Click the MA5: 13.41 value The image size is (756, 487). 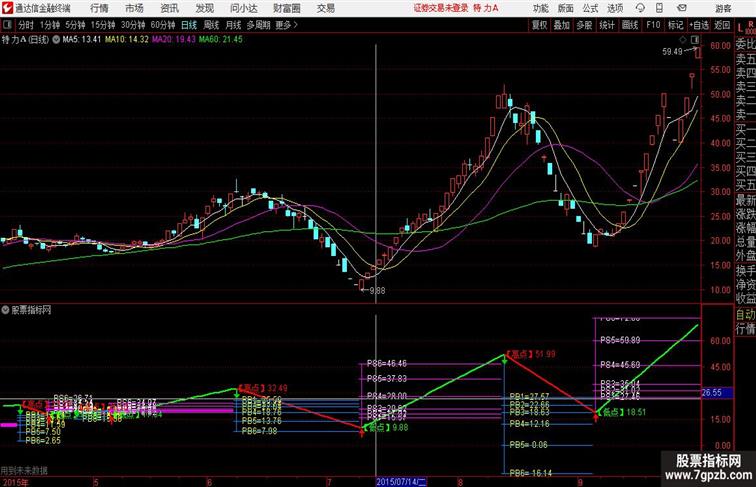pyautogui.click(x=82, y=40)
